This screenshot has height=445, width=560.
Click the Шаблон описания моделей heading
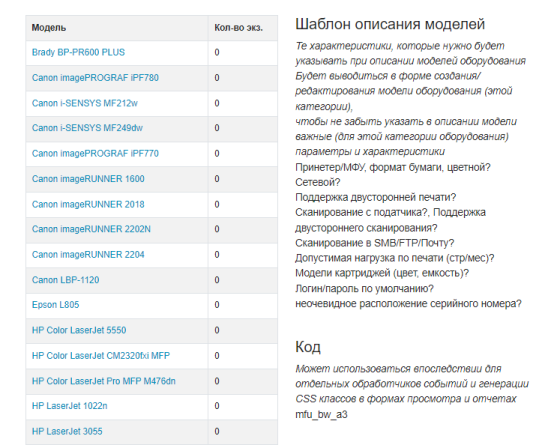pyautogui.click(x=390, y=24)
